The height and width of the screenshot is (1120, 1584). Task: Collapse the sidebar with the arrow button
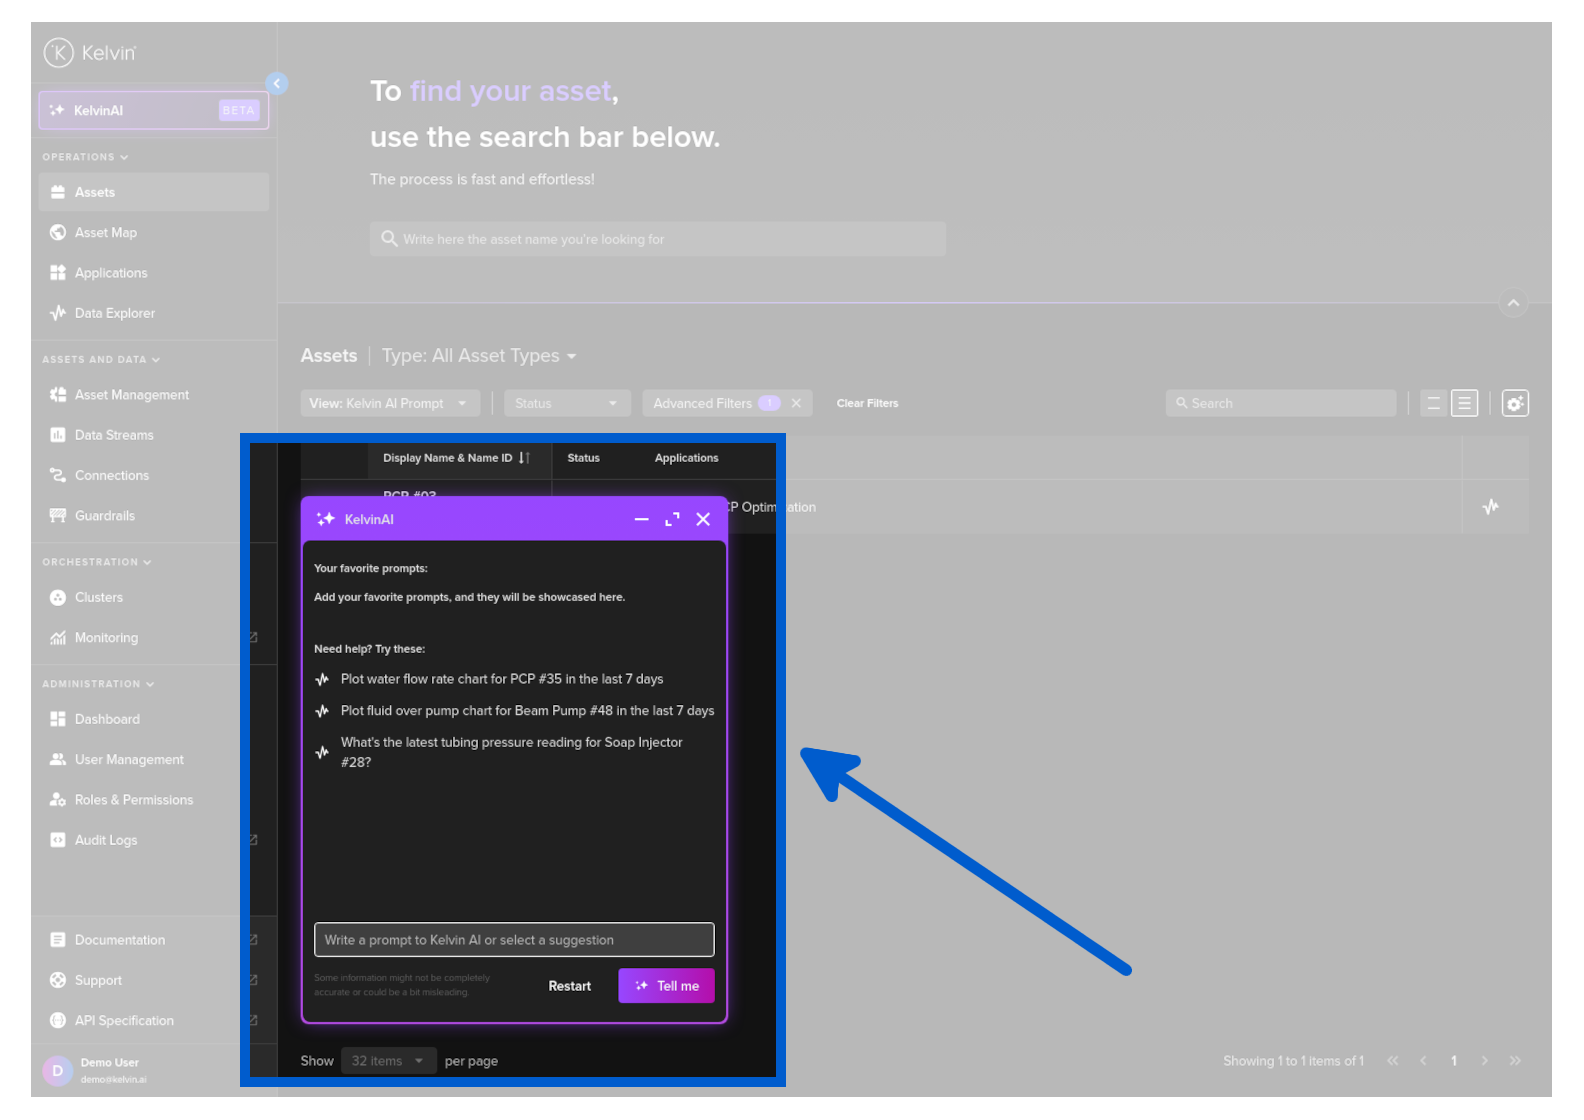click(277, 84)
